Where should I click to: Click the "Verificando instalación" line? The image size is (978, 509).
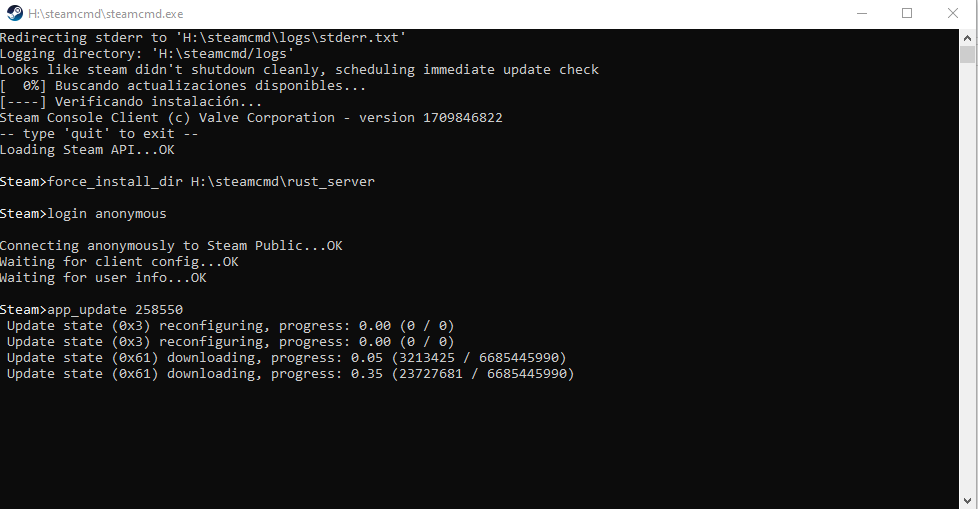coord(132,102)
